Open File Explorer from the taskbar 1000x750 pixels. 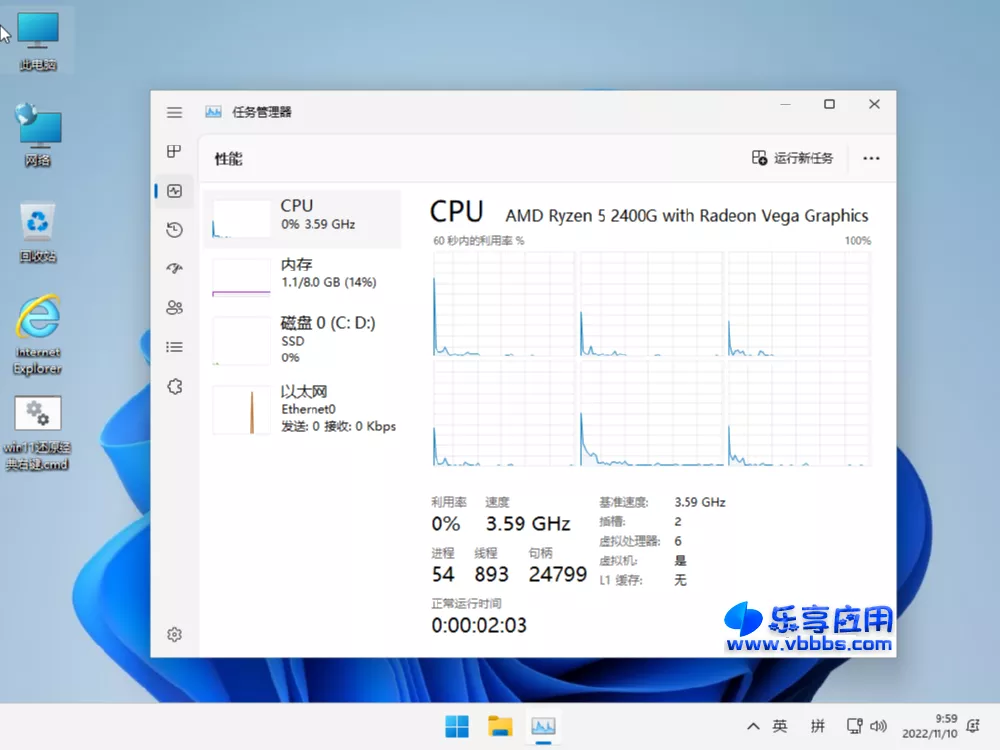click(500, 726)
